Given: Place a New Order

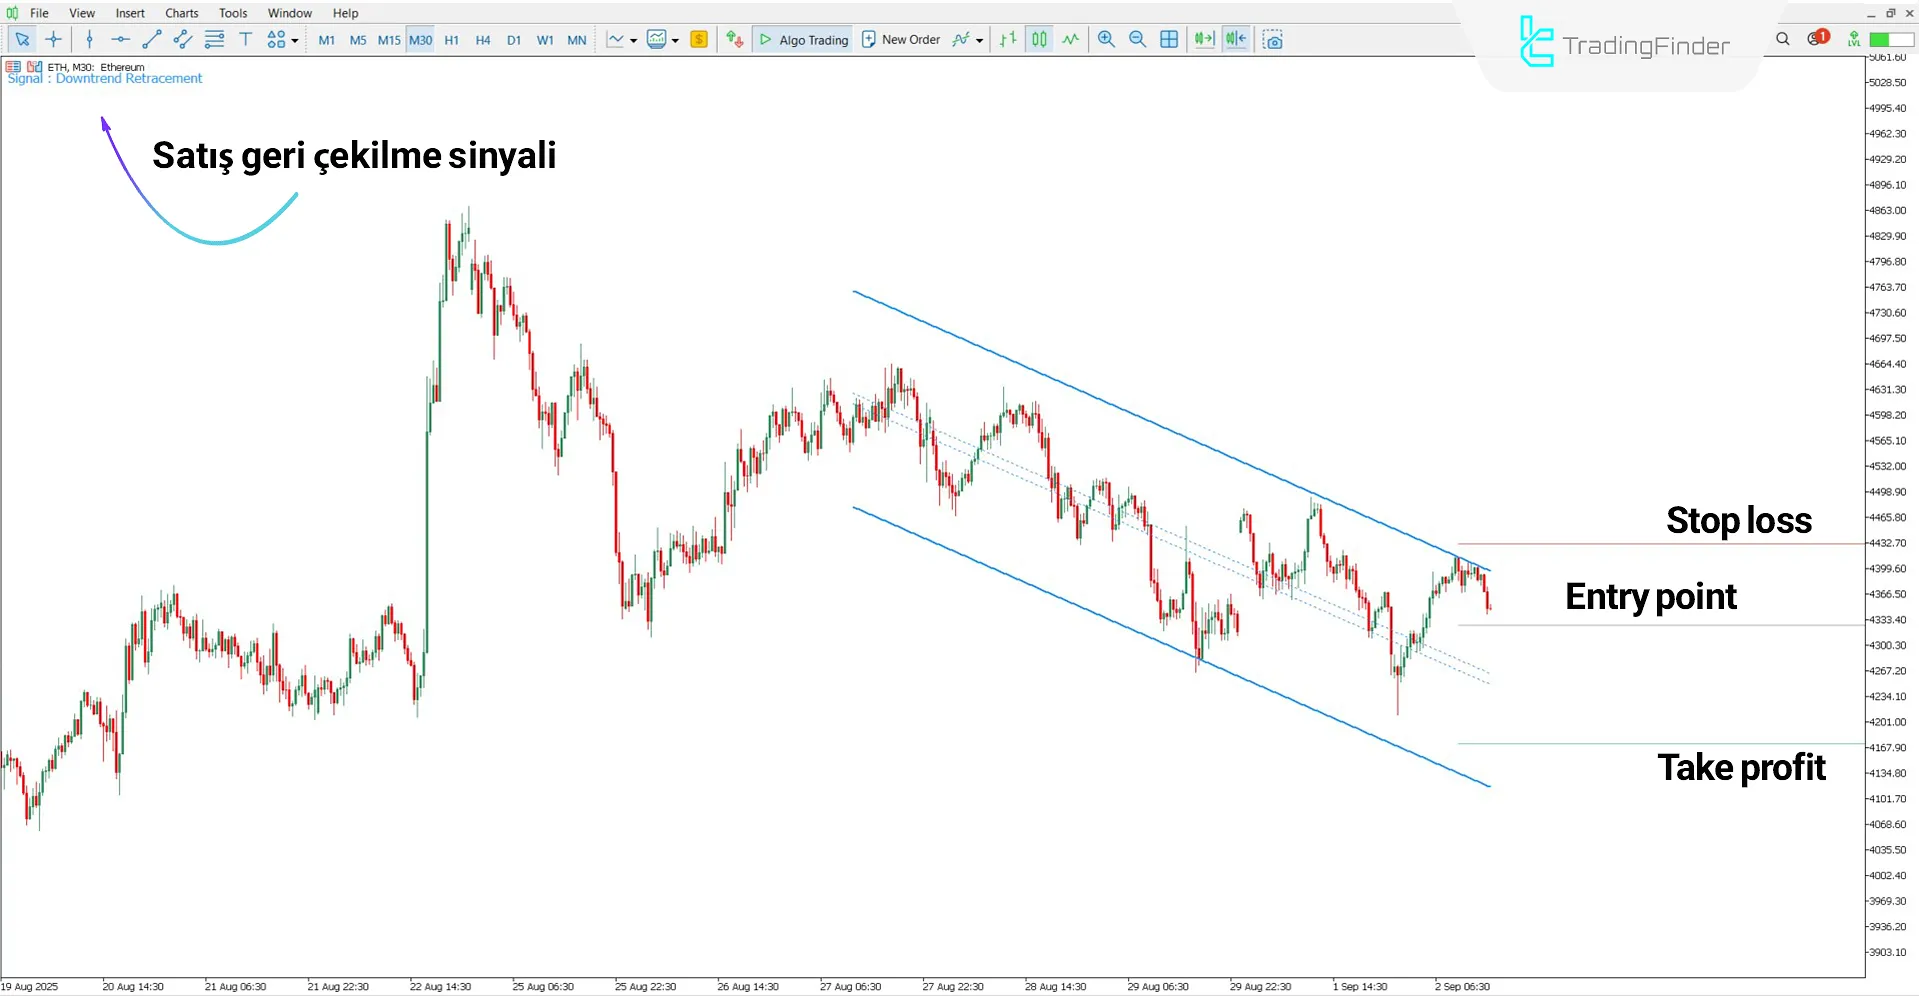Looking at the screenshot, I should tap(900, 39).
